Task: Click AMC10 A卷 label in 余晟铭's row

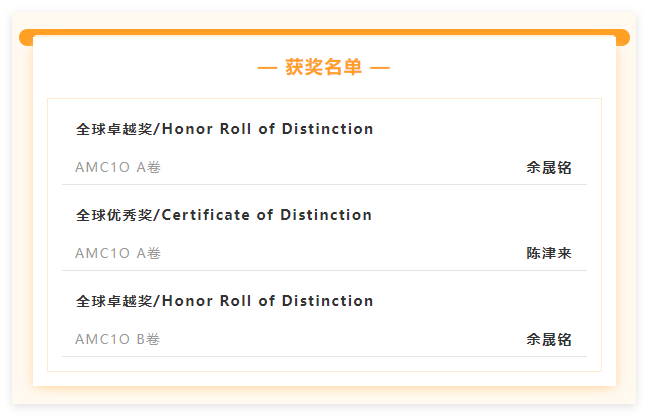Action: pyautogui.click(x=118, y=167)
